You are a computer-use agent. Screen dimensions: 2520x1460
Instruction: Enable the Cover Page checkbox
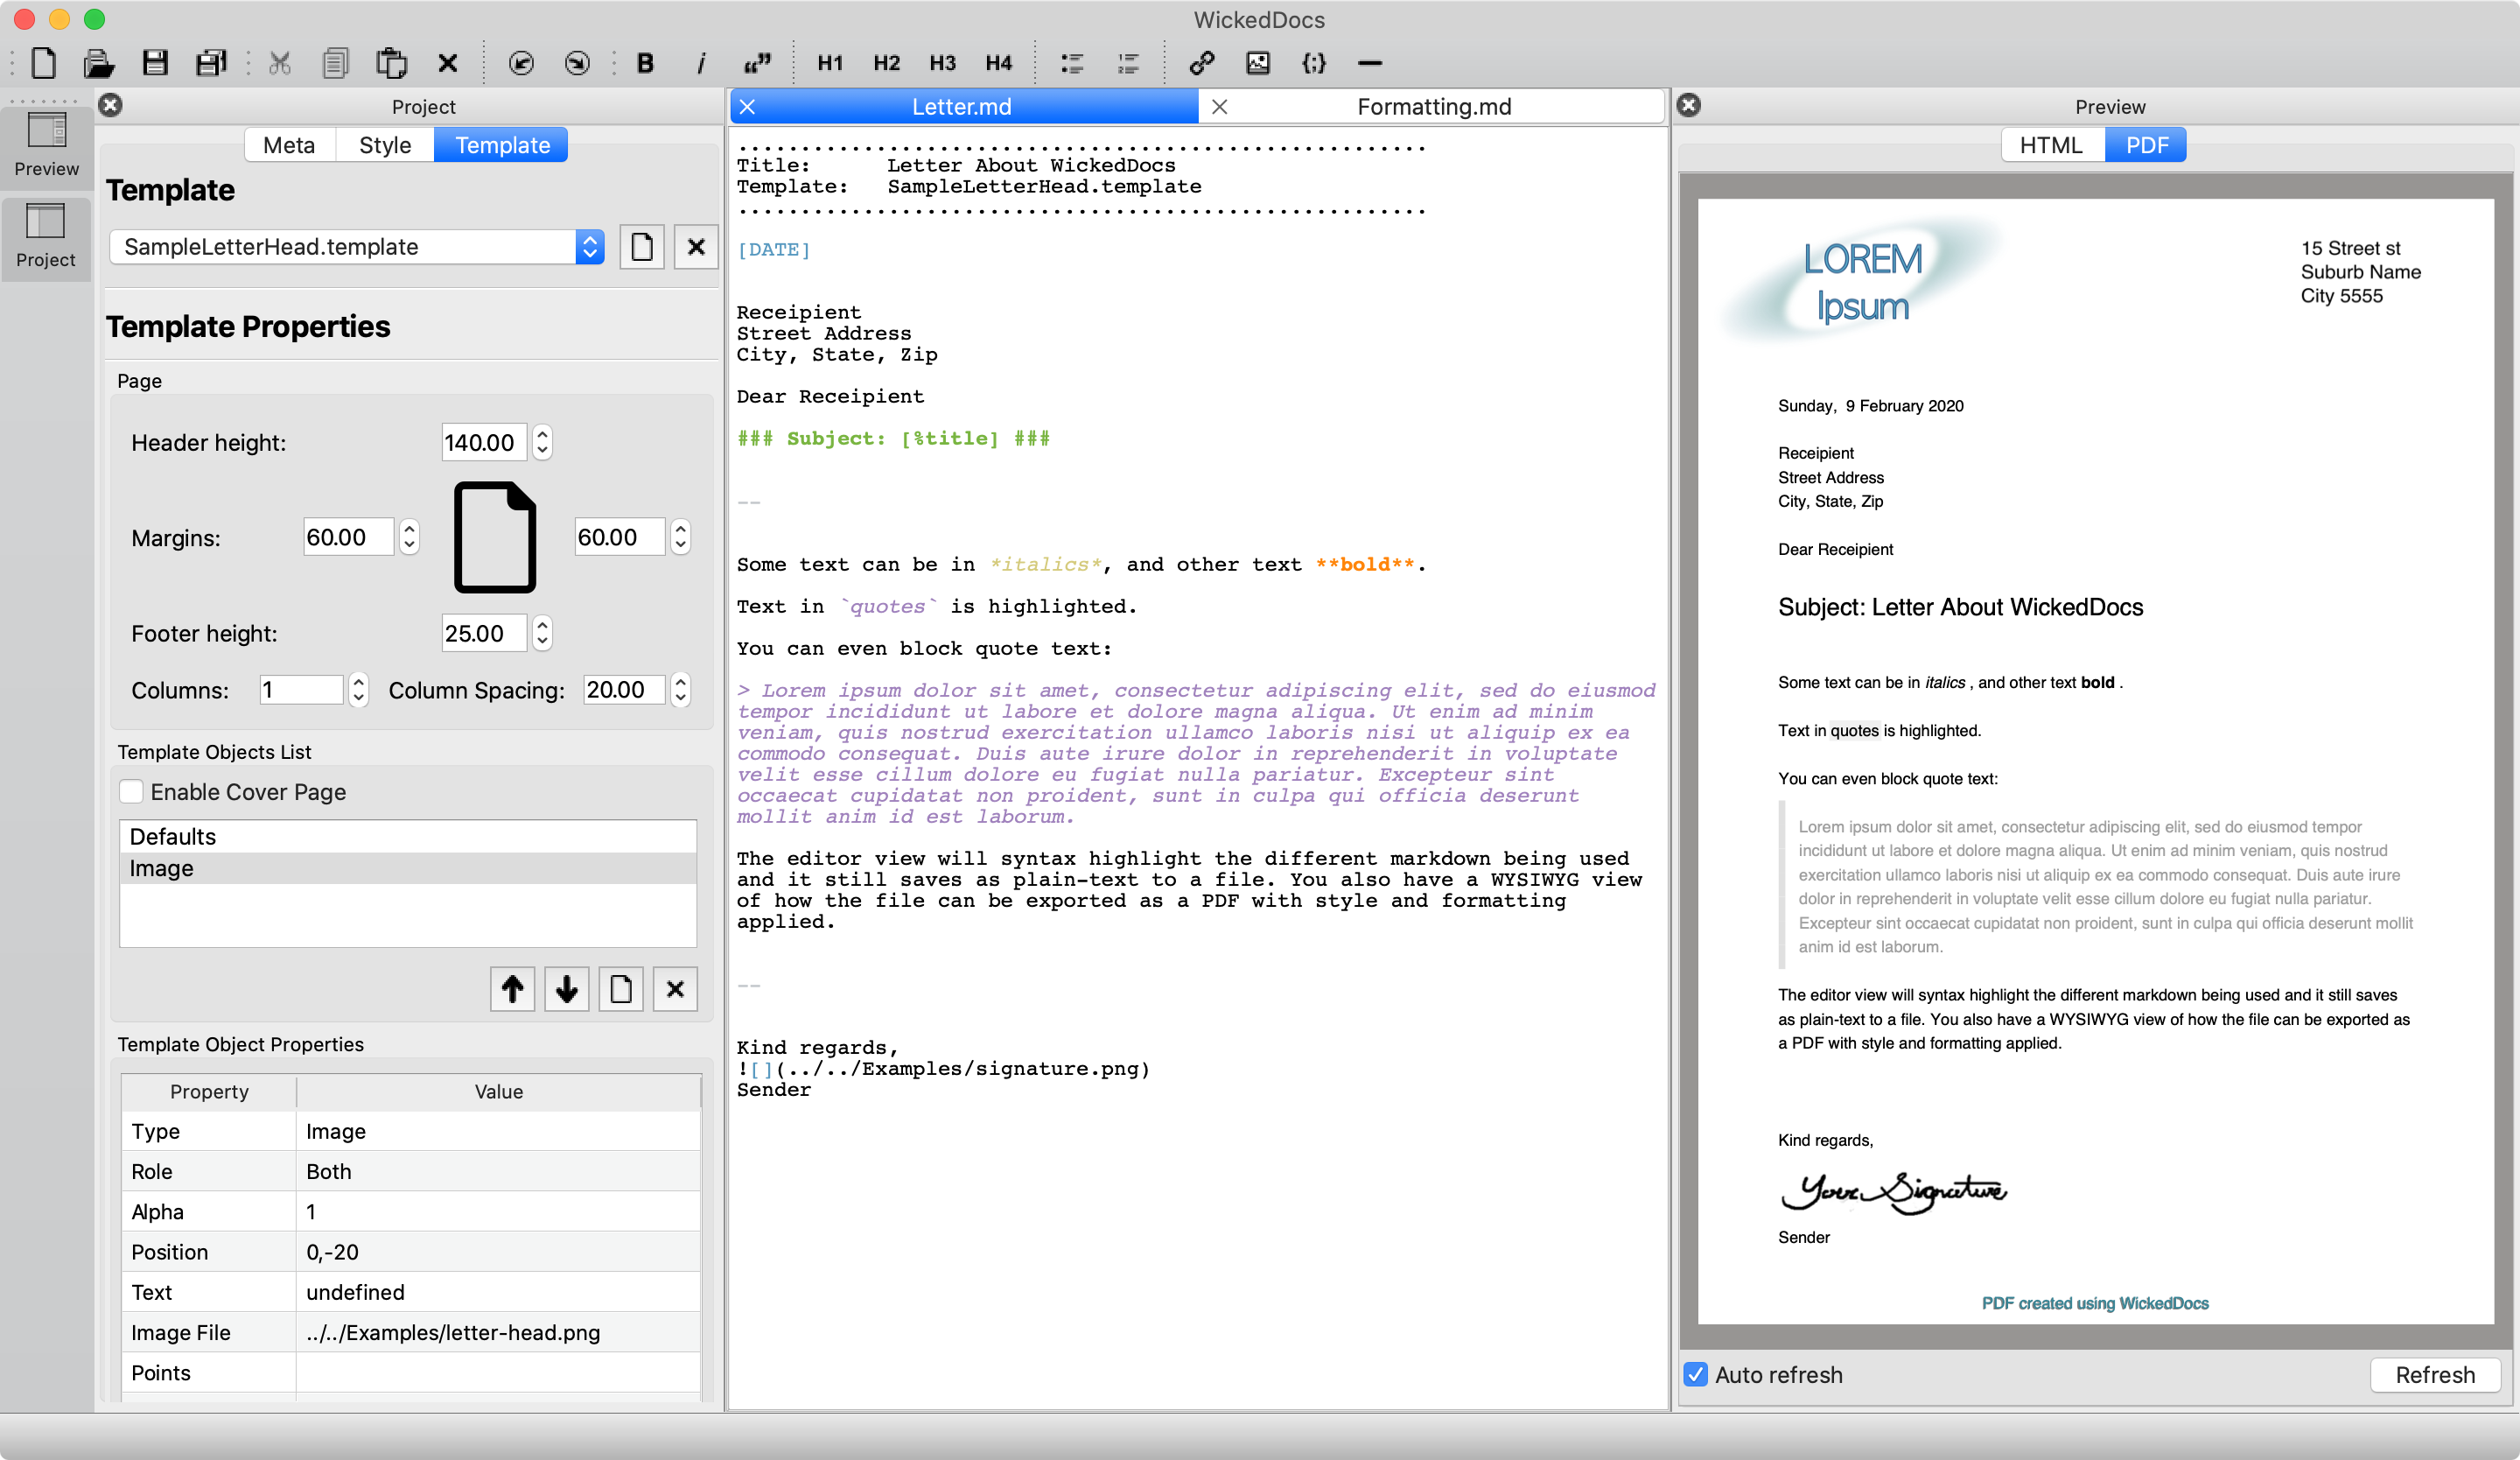[x=131, y=791]
